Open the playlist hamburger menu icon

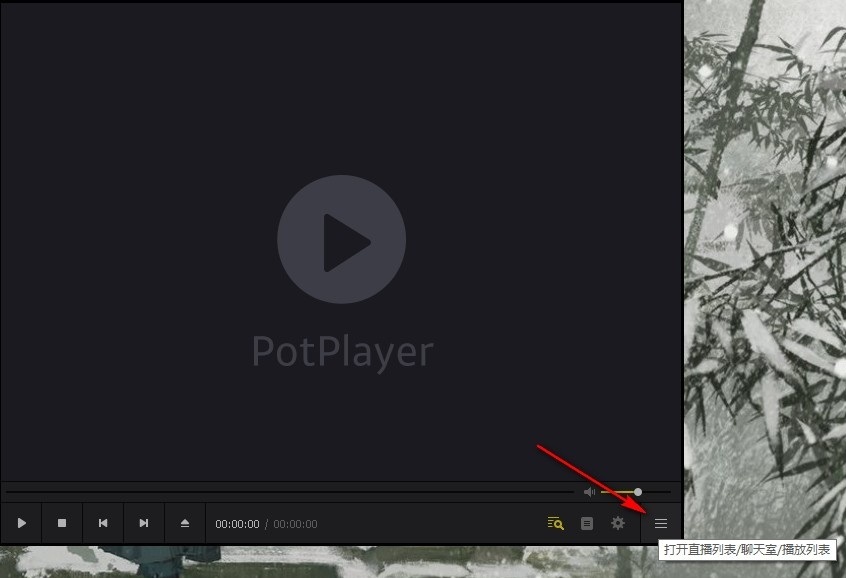[661, 523]
